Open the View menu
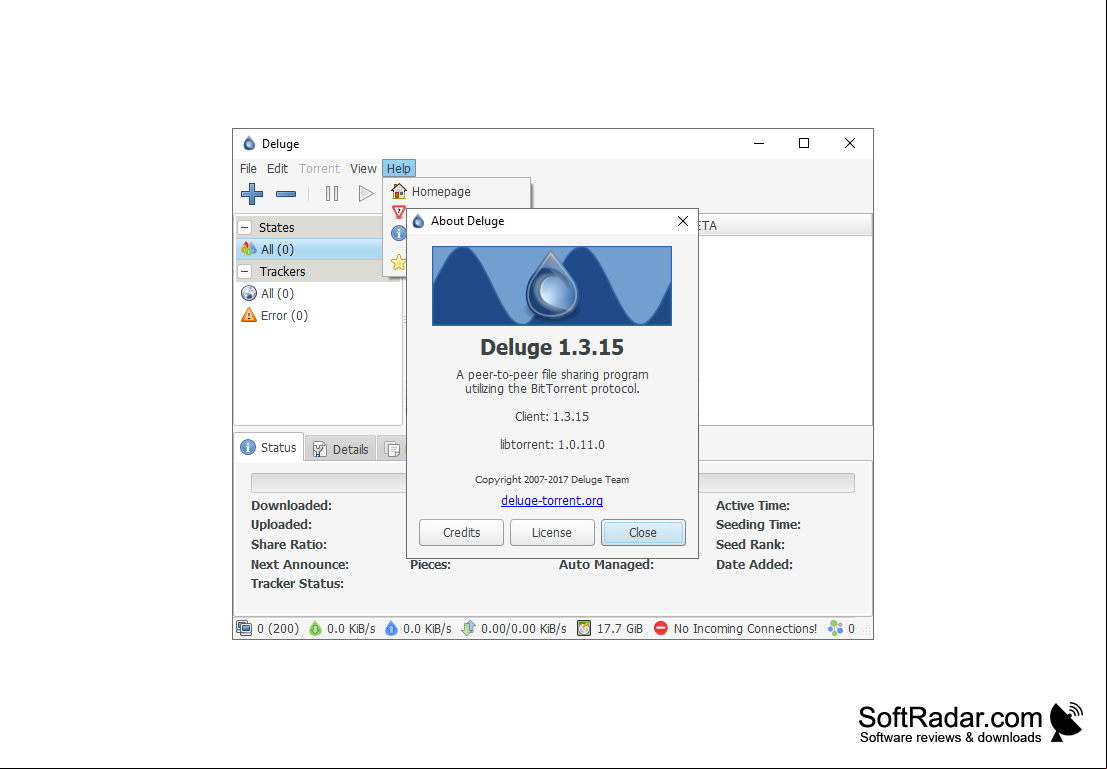 363,169
